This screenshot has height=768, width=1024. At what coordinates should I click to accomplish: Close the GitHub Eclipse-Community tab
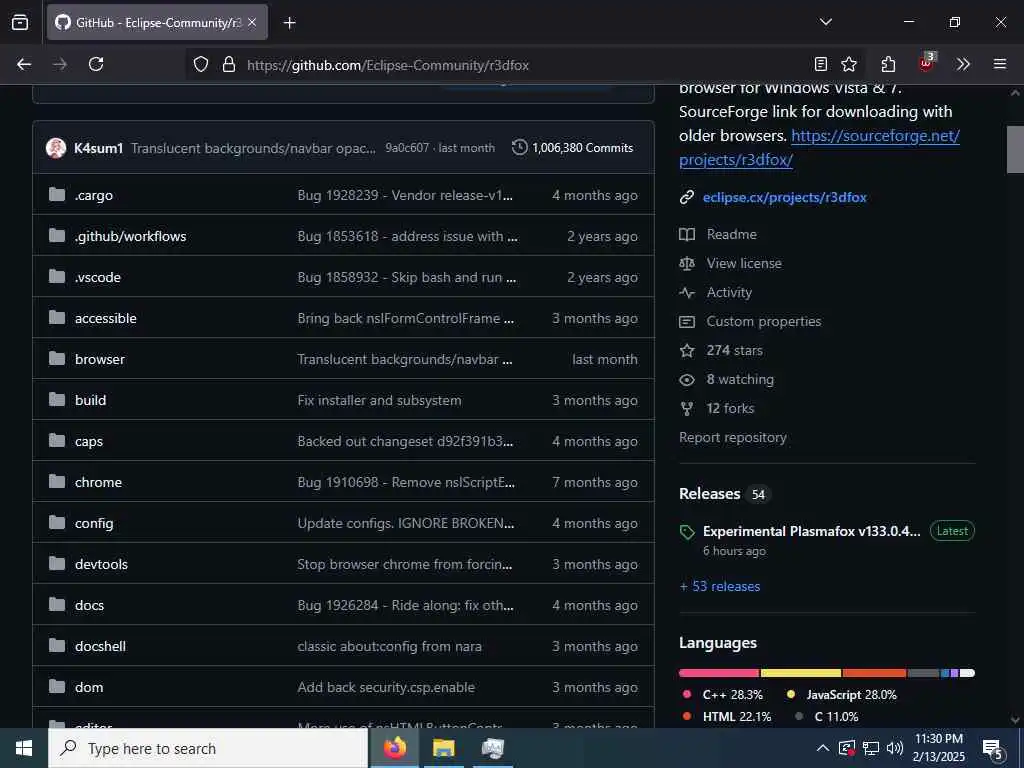pyautogui.click(x=252, y=22)
